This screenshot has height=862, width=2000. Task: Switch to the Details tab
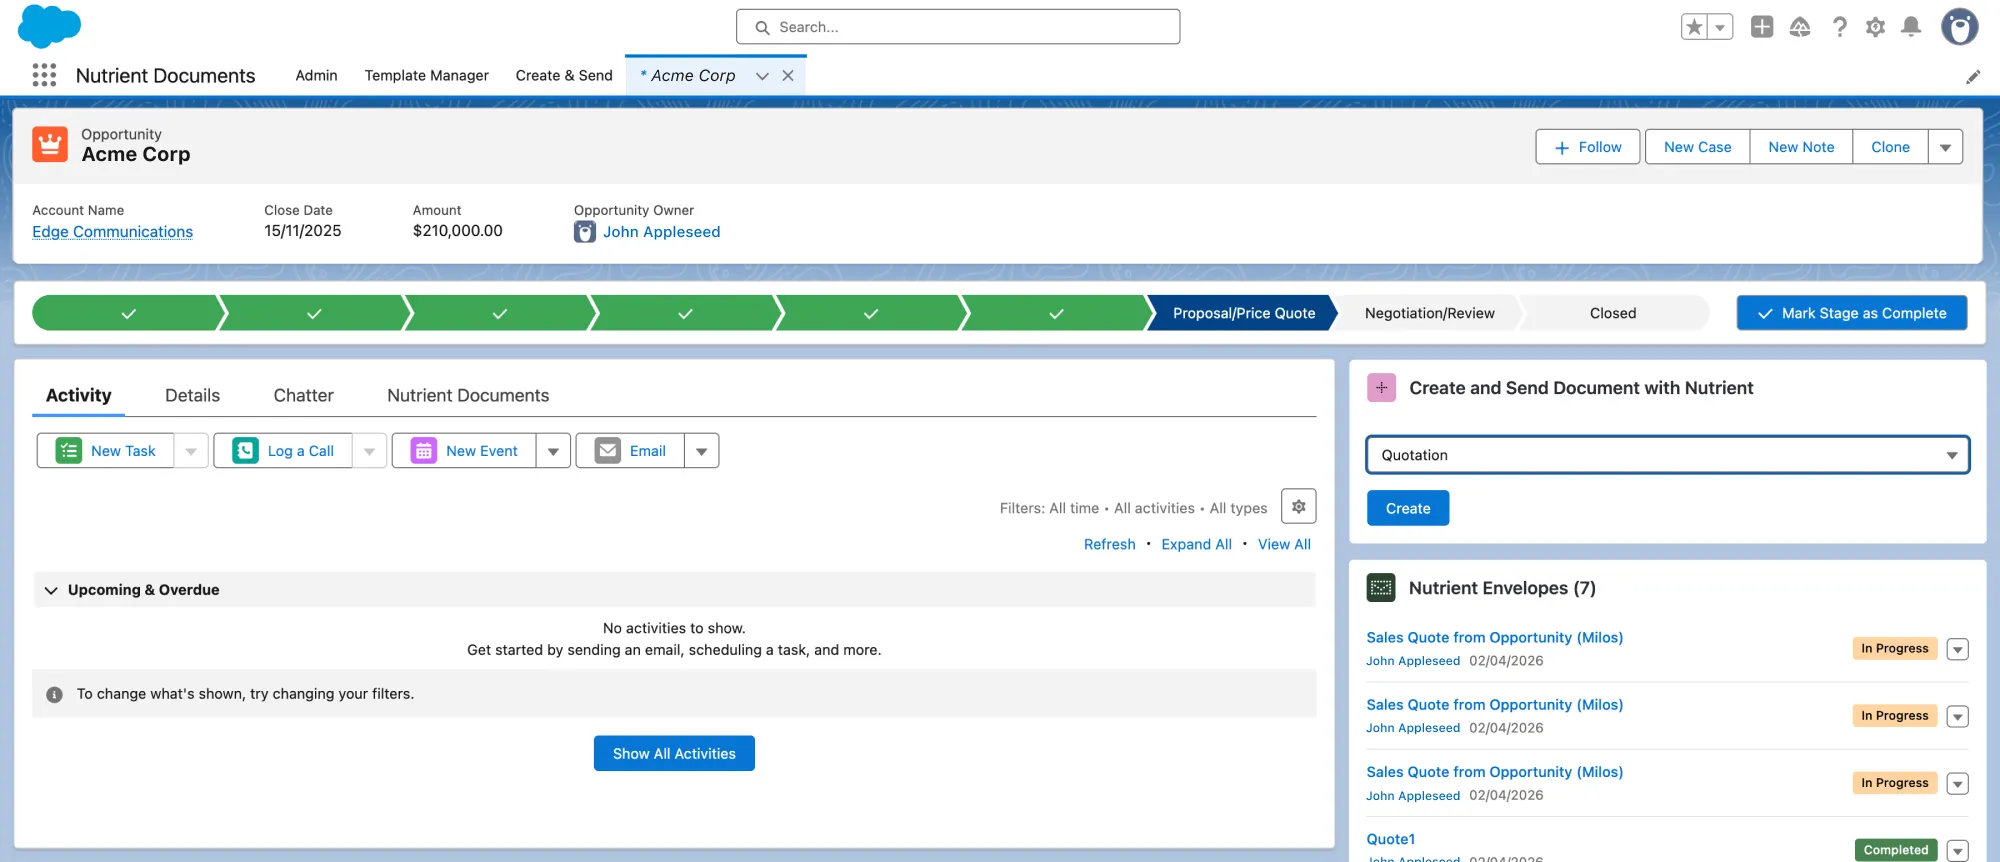[x=192, y=396]
